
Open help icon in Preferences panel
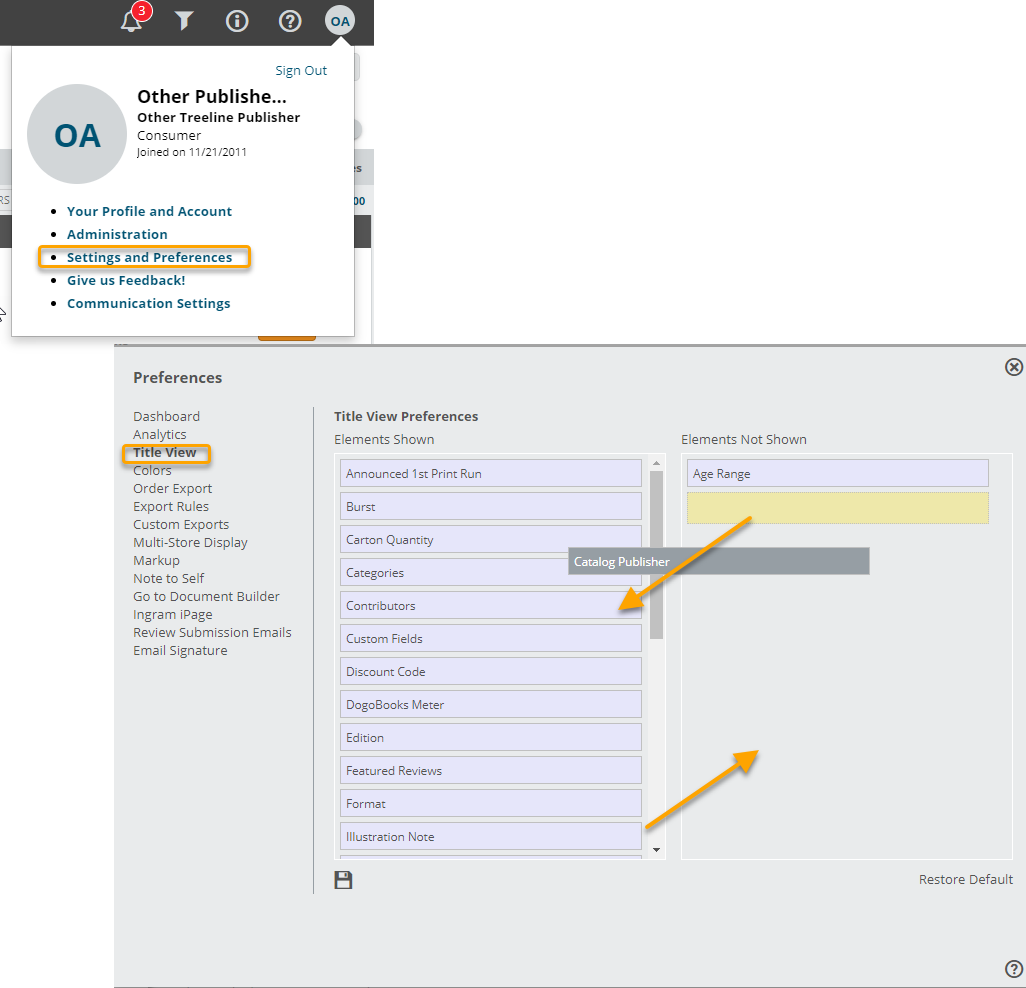tap(1014, 969)
